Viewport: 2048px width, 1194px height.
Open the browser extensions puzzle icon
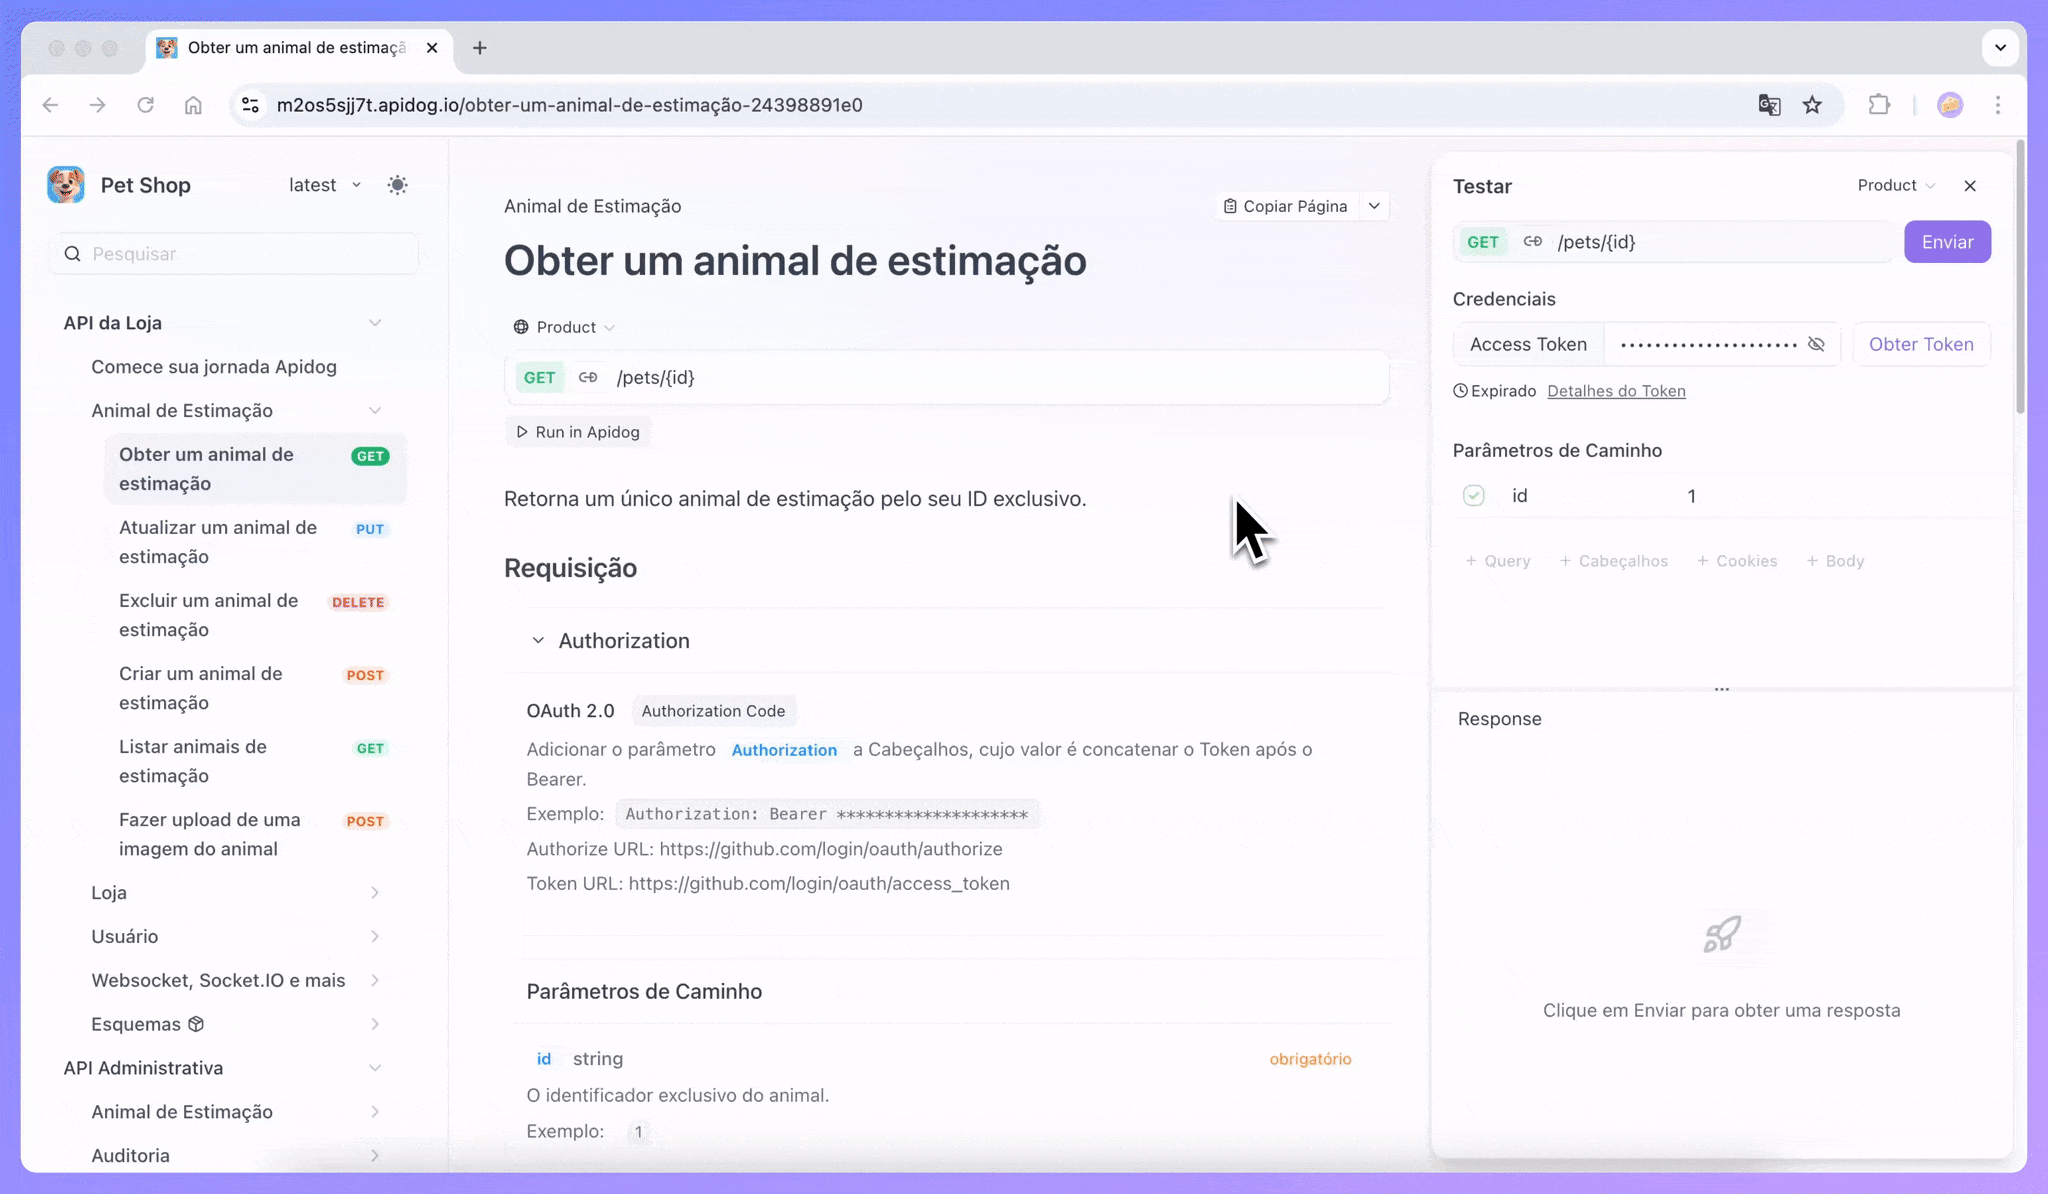point(1879,105)
